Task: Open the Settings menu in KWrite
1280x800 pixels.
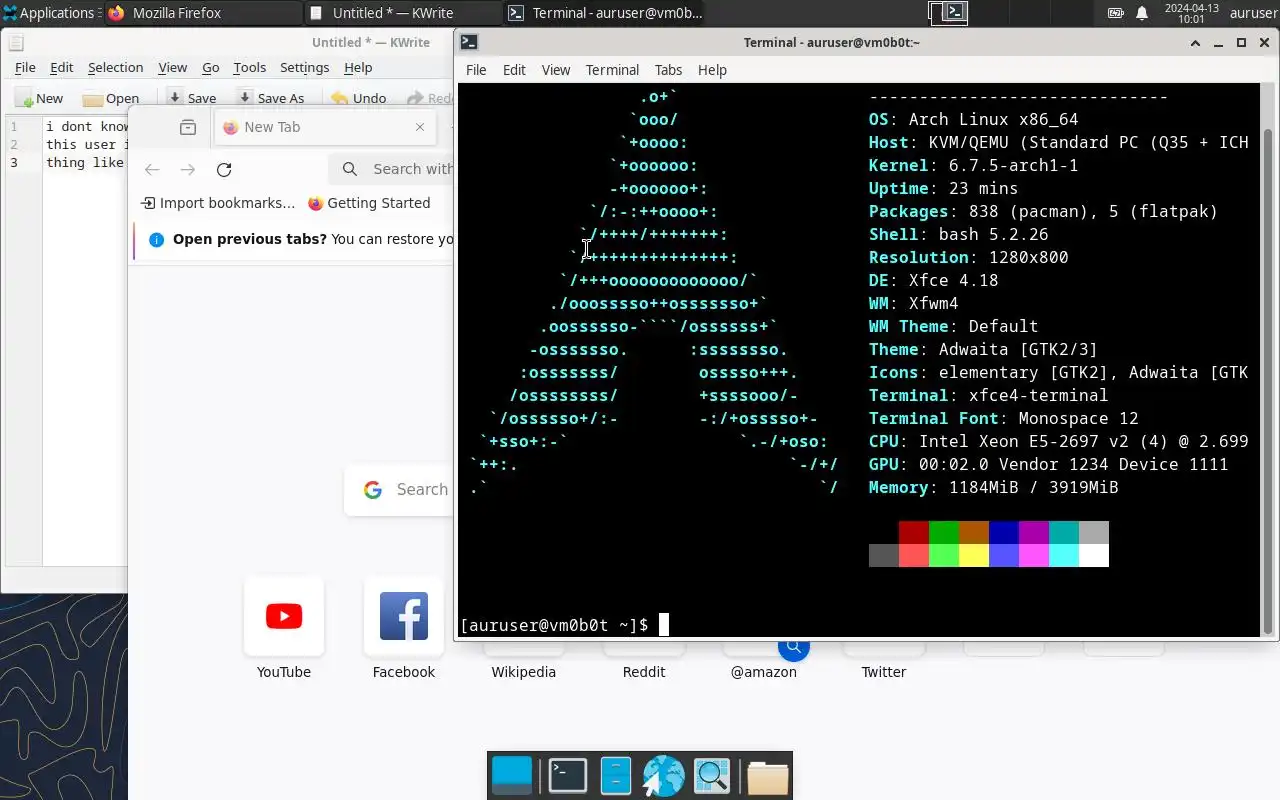Action: click(x=304, y=67)
